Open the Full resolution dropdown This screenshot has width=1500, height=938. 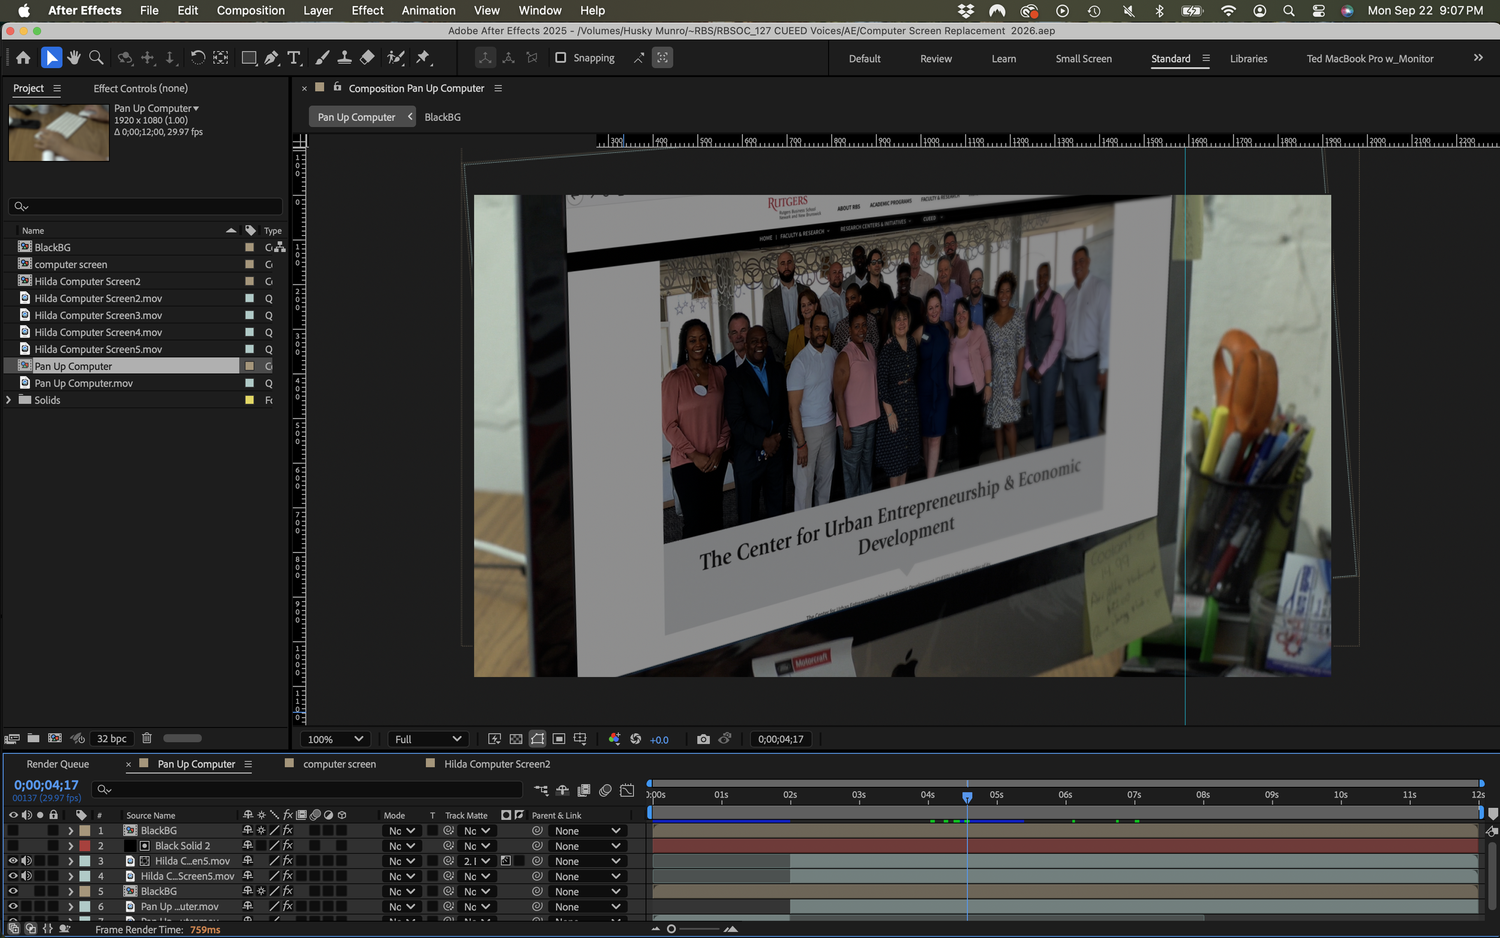tap(428, 739)
